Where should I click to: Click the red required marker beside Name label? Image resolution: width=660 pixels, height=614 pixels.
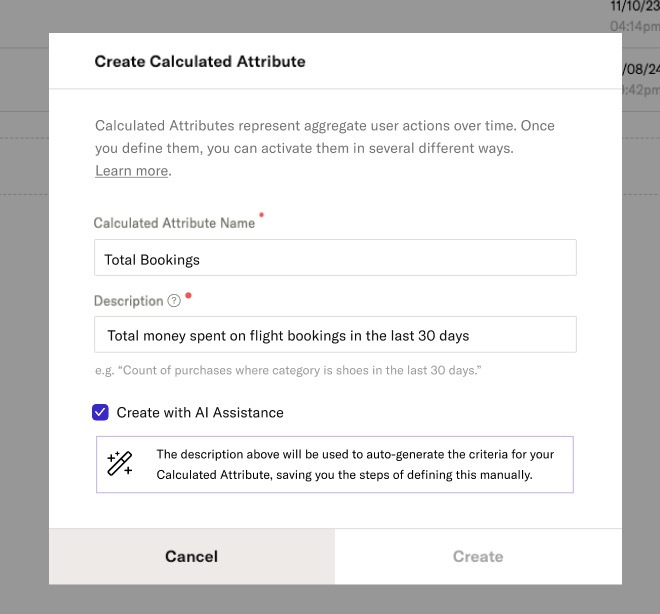tap(262, 215)
